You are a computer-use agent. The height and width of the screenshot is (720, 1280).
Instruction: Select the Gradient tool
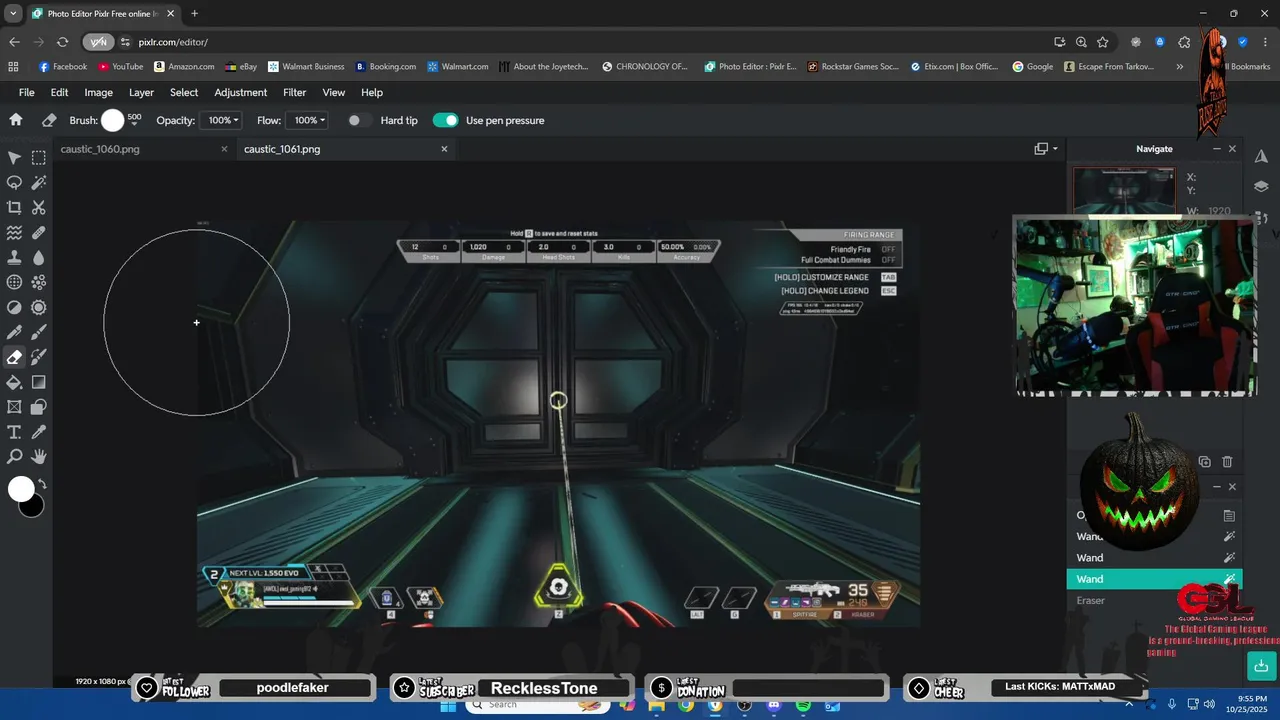click(x=39, y=382)
